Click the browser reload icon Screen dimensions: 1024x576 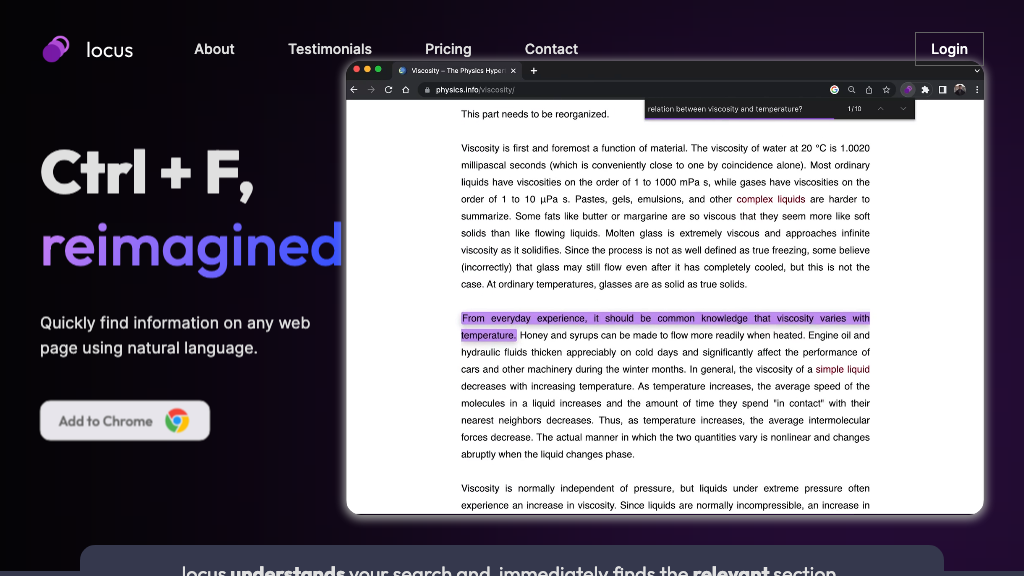pyautogui.click(x=388, y=90)
